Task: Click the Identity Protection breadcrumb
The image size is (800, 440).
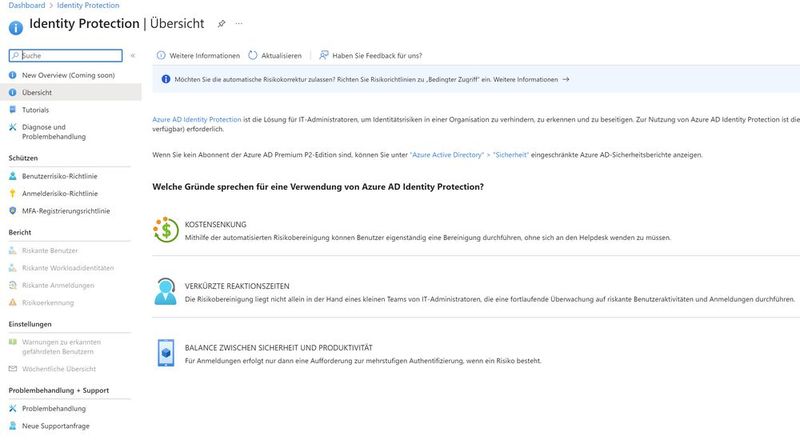Action: [x=88, y=5]
